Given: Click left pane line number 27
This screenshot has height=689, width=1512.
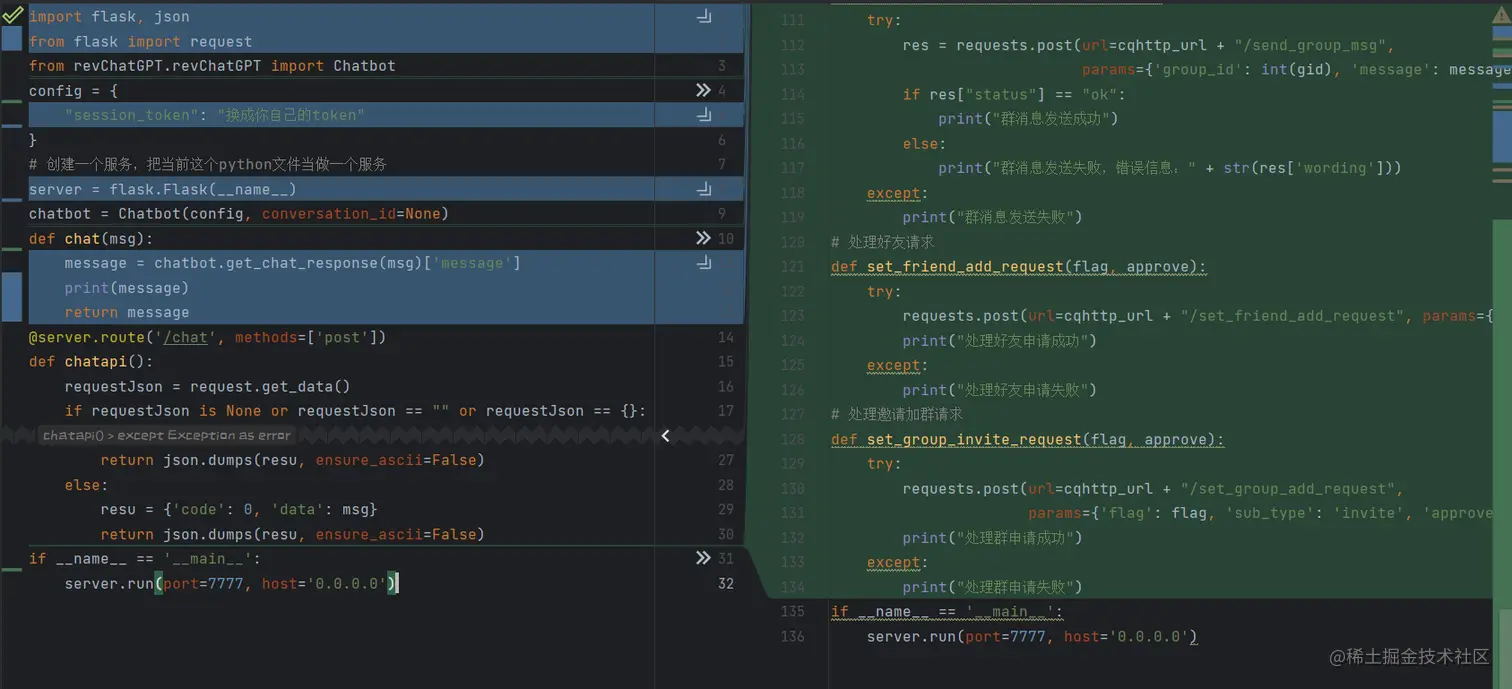Looking at the screenshot, I should pos(726,460).
